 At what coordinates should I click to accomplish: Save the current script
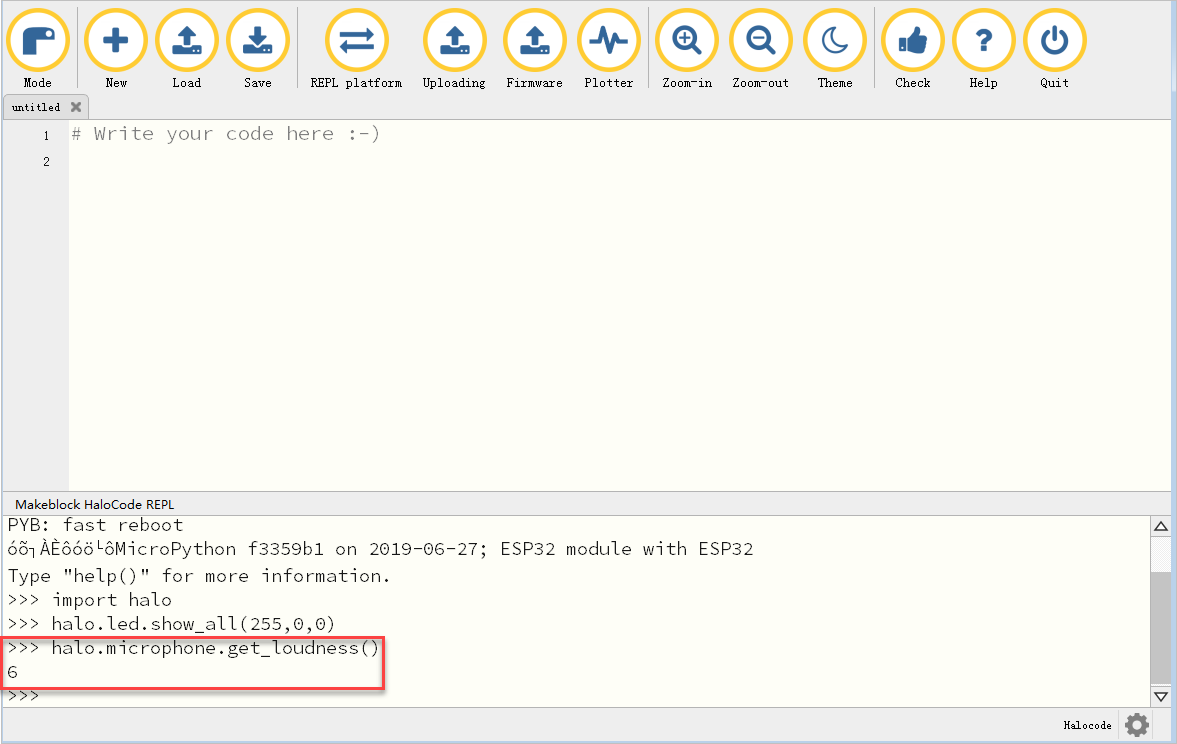(257, 41)
